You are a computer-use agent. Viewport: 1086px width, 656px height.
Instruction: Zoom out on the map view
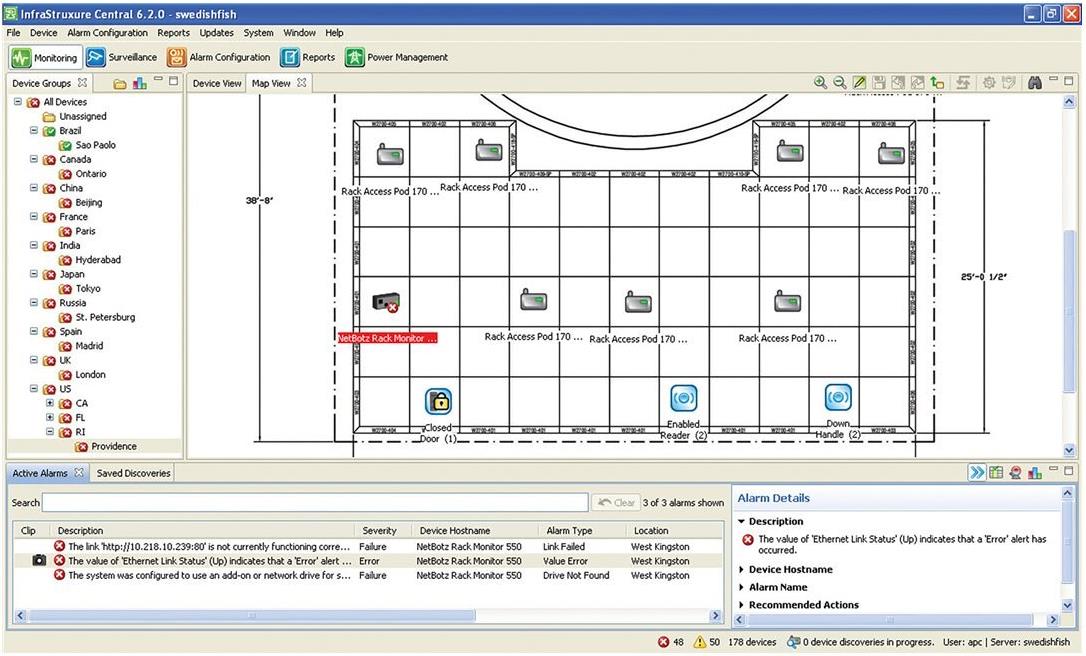[839, 82]
